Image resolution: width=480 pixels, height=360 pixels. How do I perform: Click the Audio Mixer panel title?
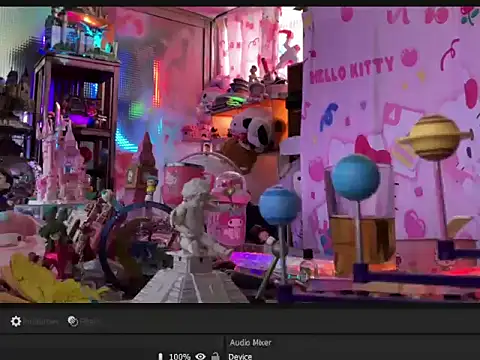(250, 342)
